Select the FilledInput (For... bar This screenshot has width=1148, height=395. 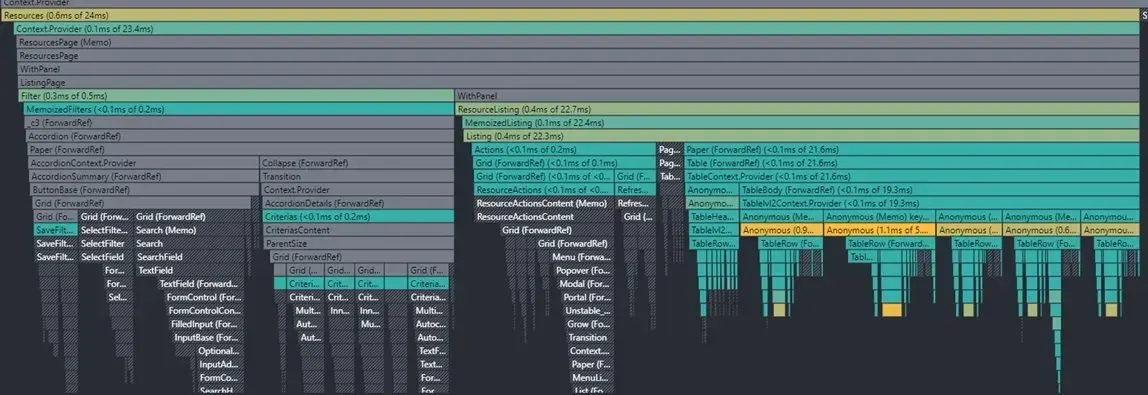pyautogui.click(x=206, y=324)
